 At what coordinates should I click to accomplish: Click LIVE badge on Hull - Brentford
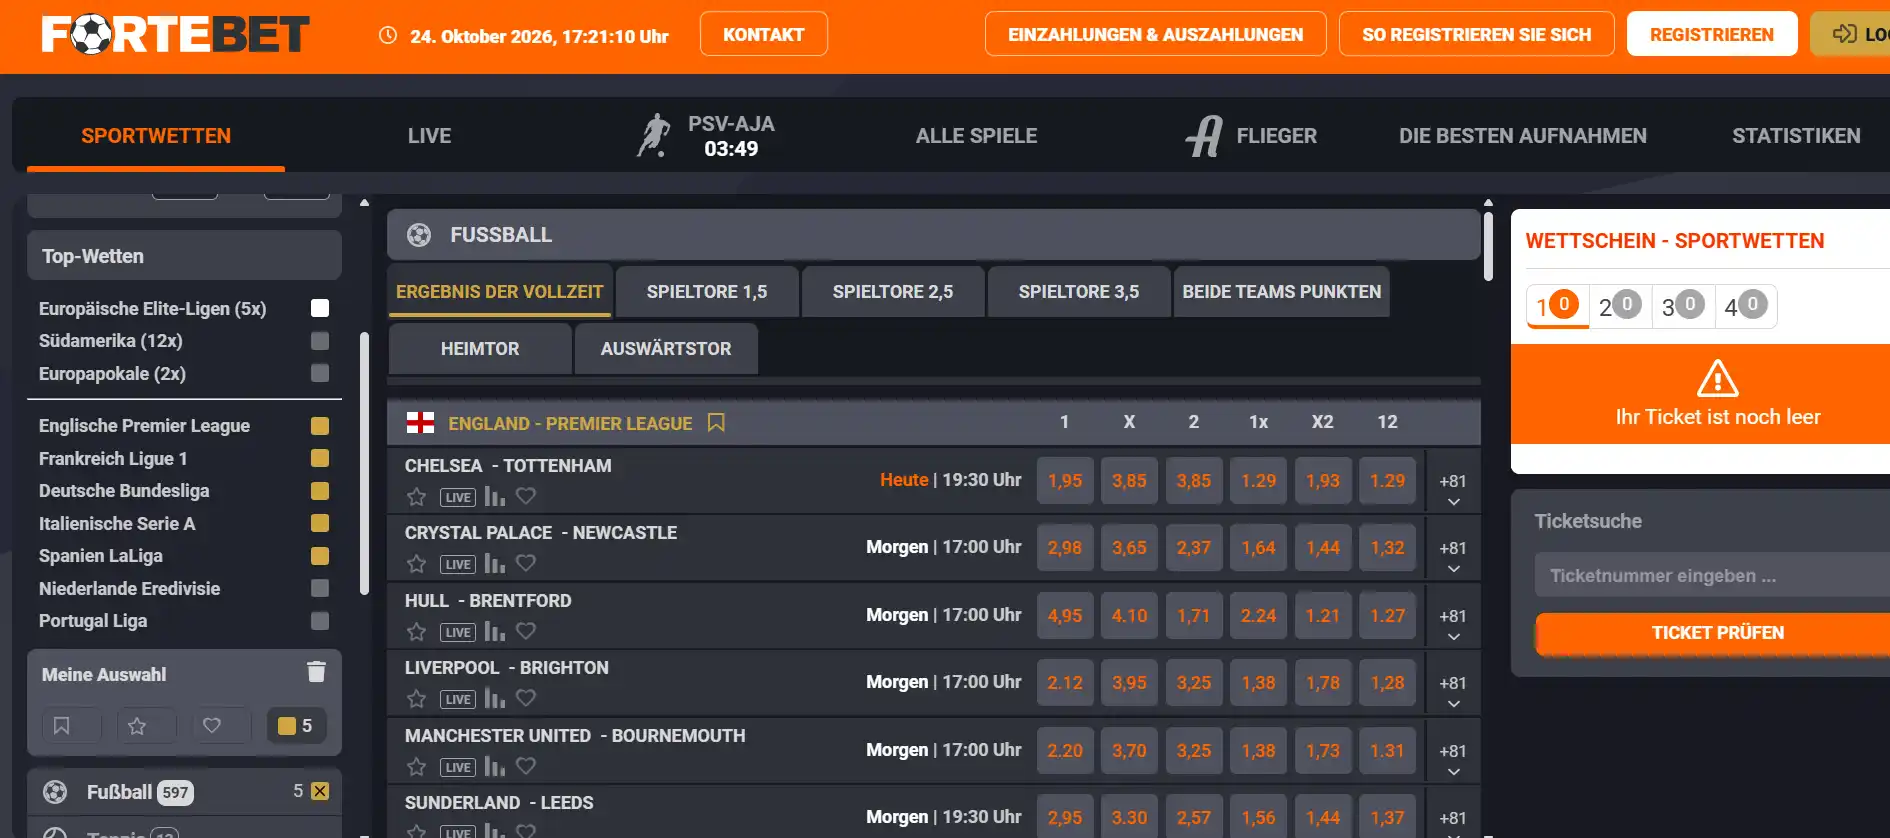click(458, 632)
